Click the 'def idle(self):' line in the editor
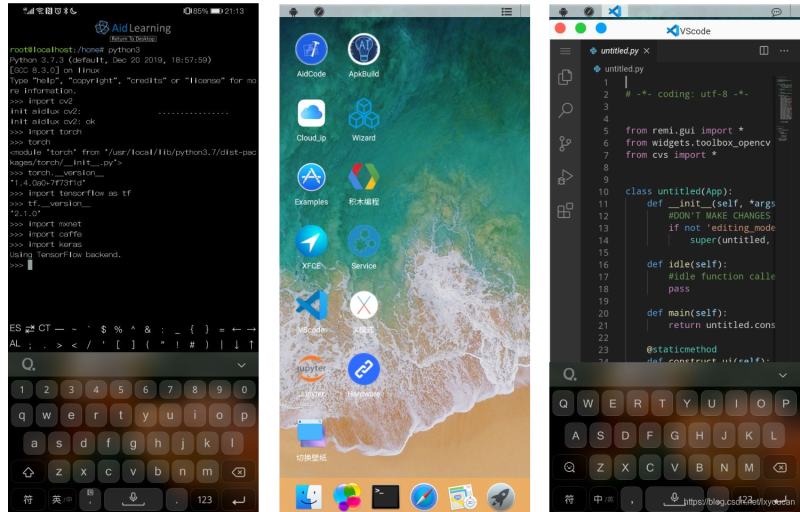This screenshot has width=800, height=512. coord(687,264)
